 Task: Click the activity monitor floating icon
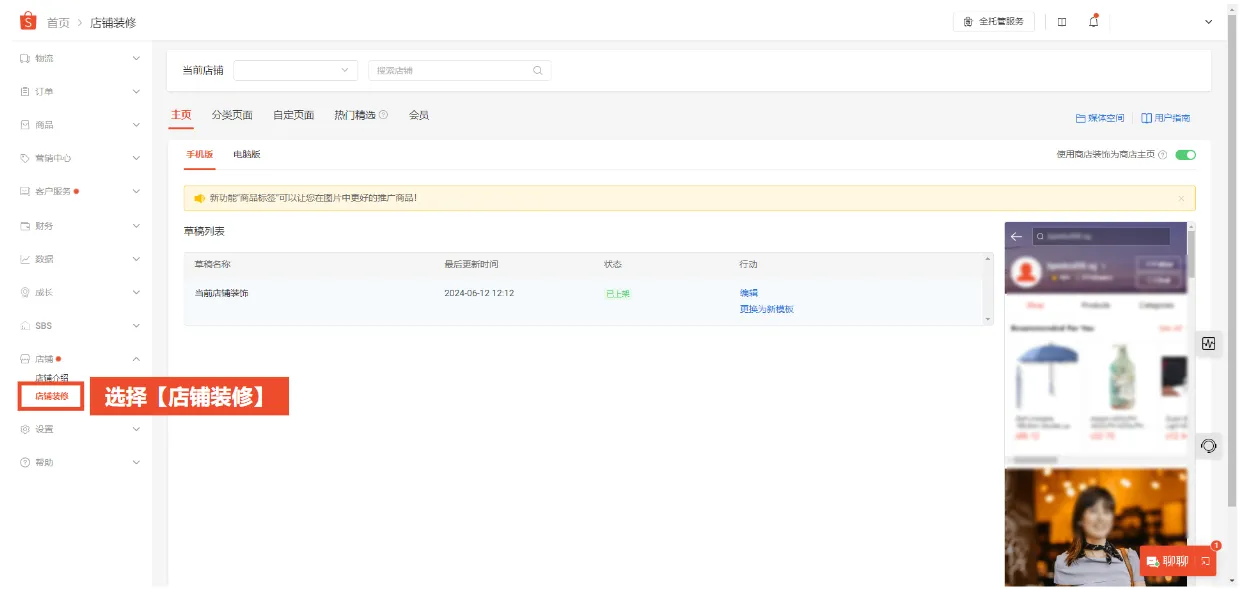tap(1208, 343)
